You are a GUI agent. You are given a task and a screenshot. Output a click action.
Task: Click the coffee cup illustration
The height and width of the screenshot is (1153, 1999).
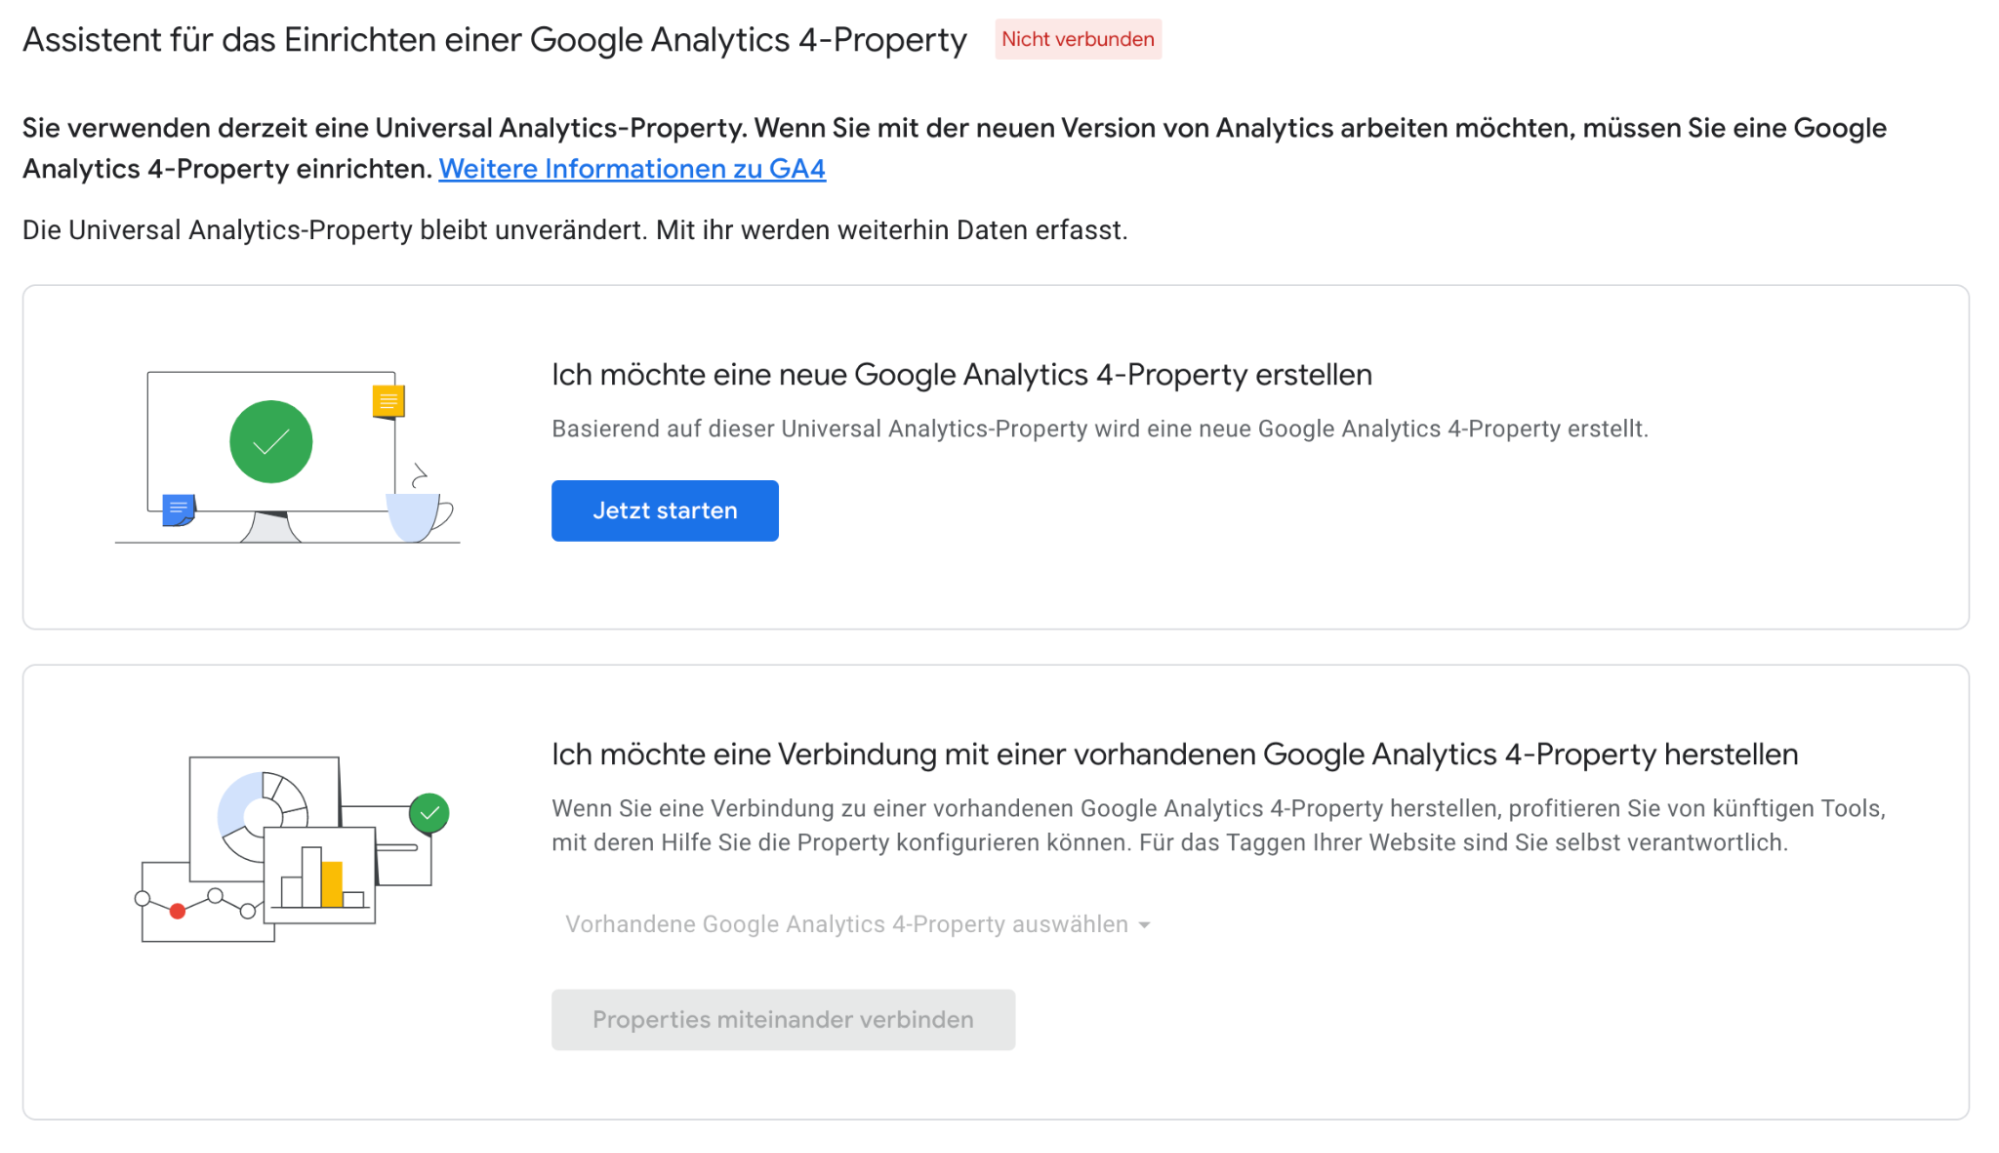click(420, 514)
